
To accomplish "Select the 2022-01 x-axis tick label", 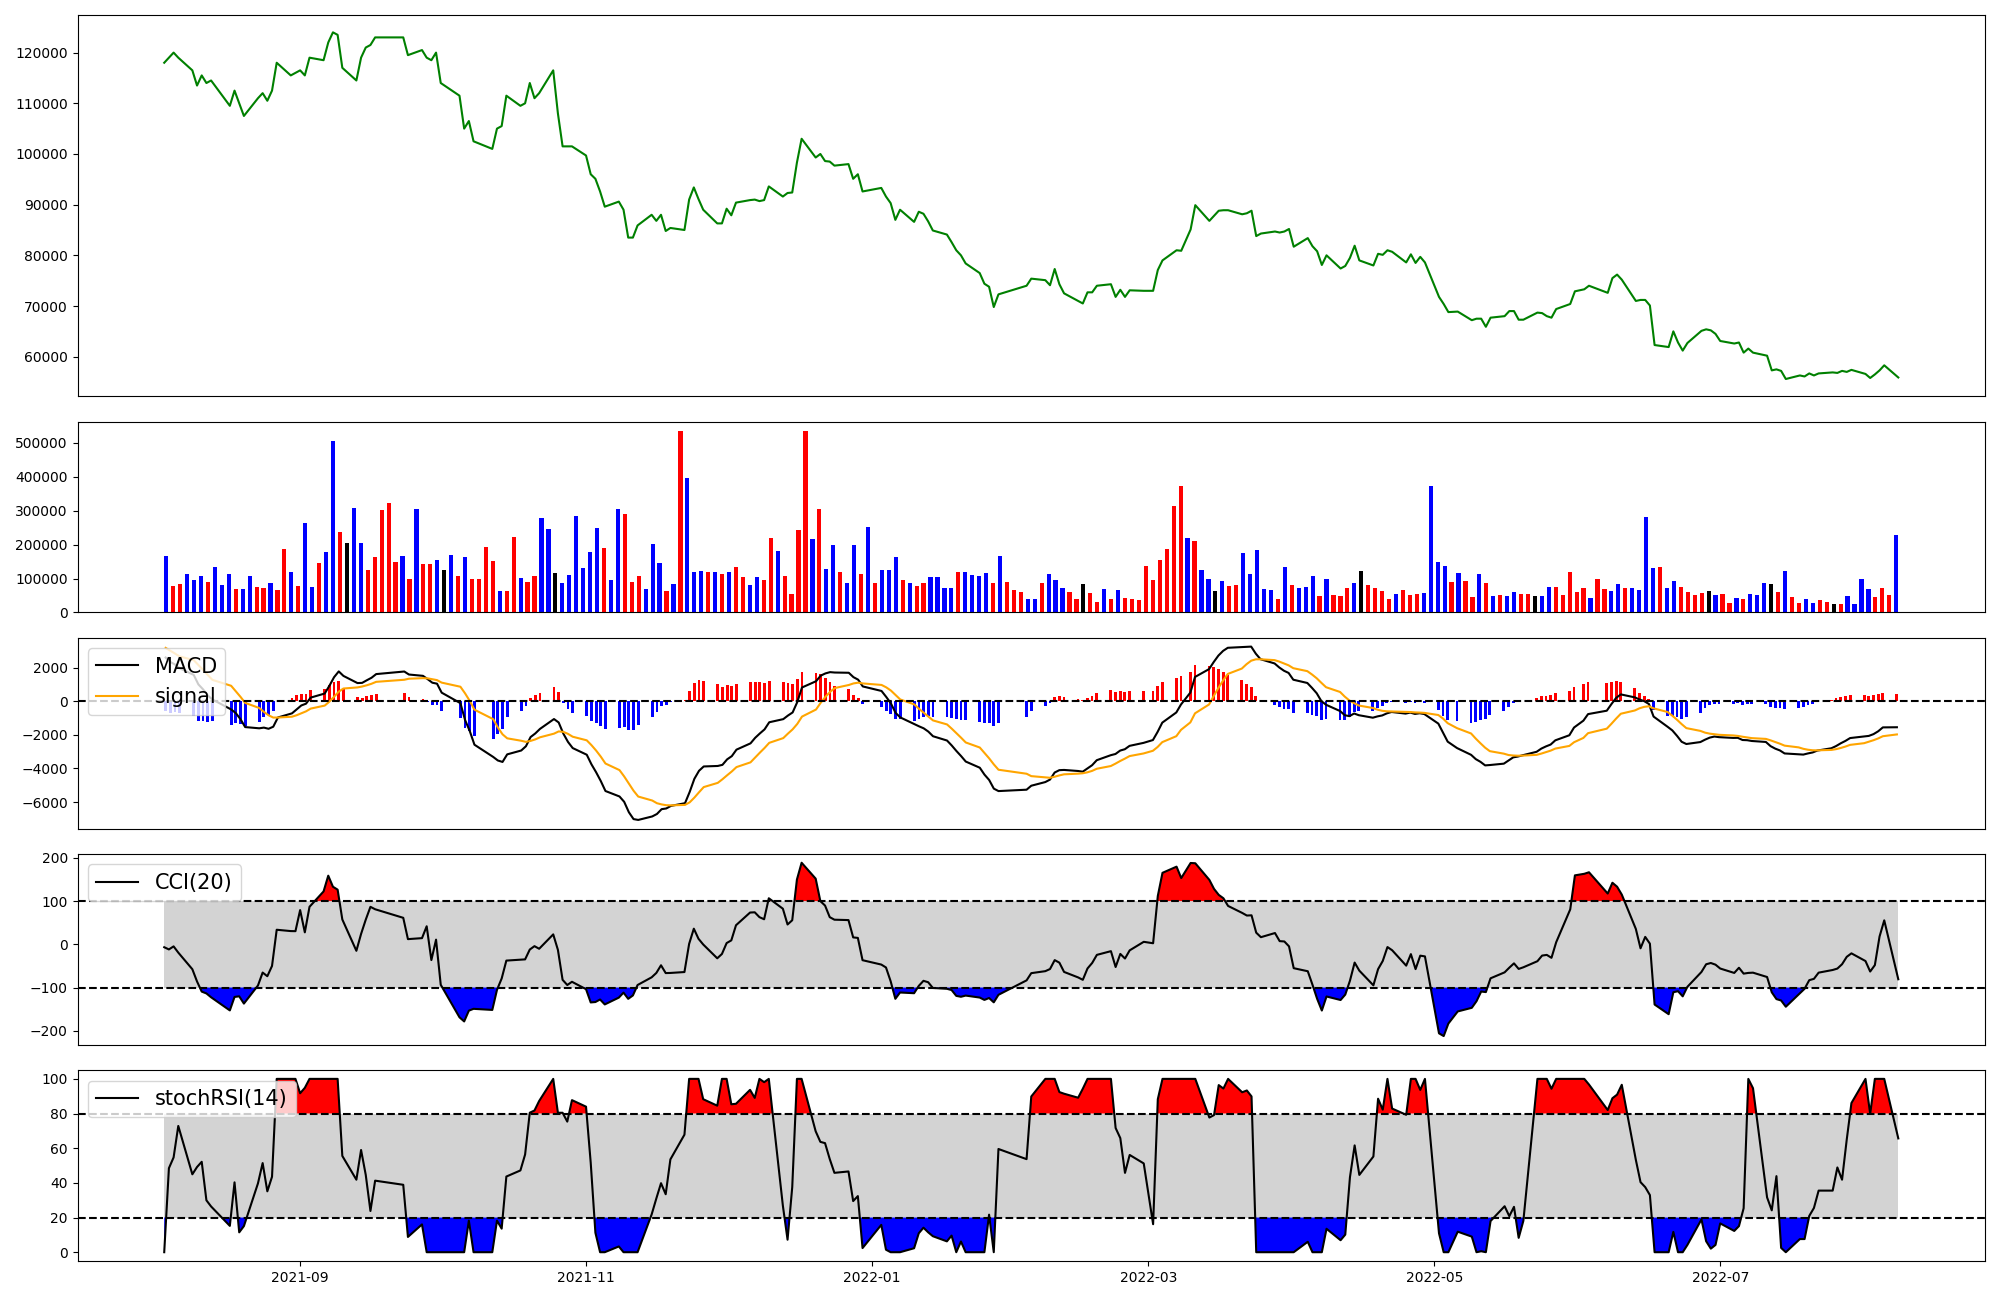I will click(x=872, y=1277).
